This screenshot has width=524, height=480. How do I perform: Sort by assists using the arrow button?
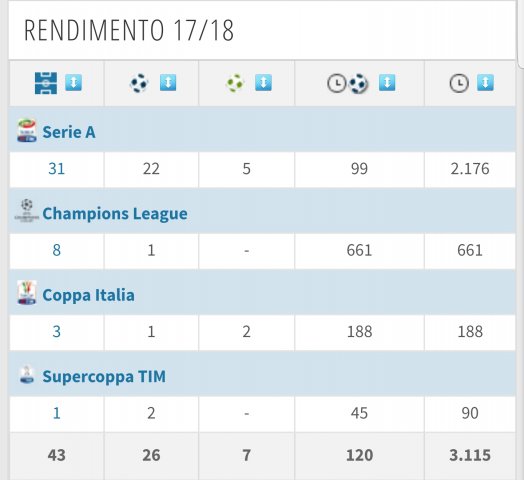tap(263, 83)
